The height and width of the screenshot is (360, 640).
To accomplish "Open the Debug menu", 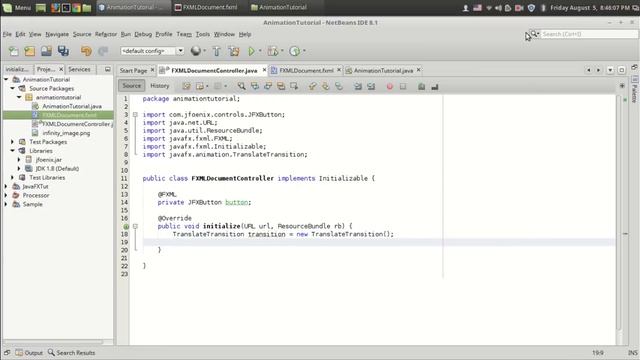I will (x=143, y=34).
